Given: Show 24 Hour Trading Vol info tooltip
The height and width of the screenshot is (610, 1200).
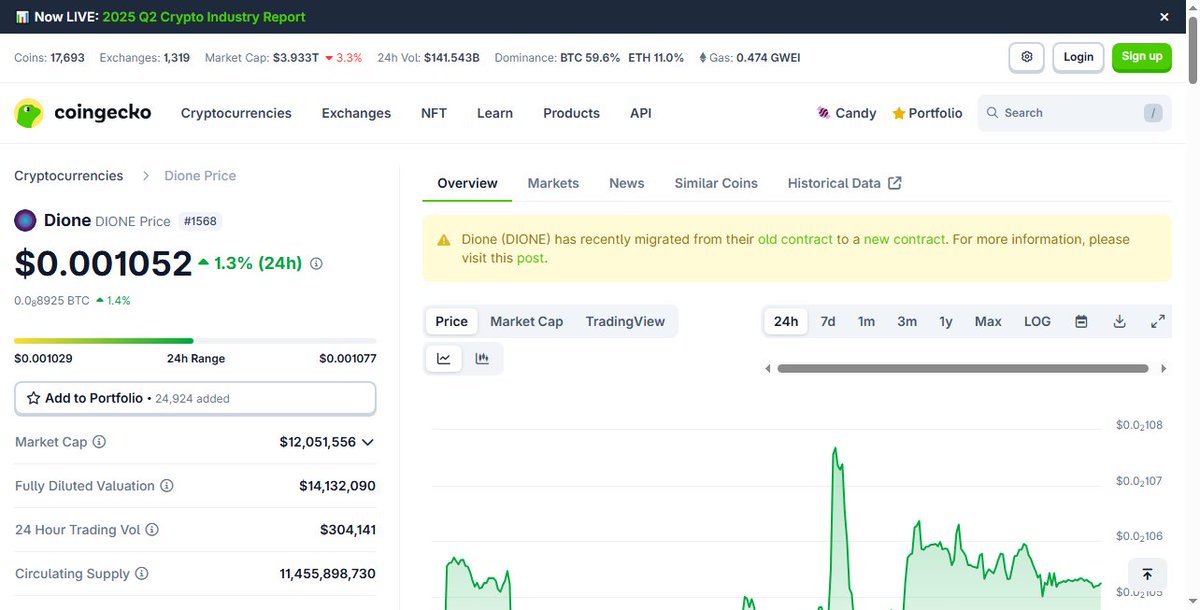Looking at the screenshot, I should (x=152, y=530).
